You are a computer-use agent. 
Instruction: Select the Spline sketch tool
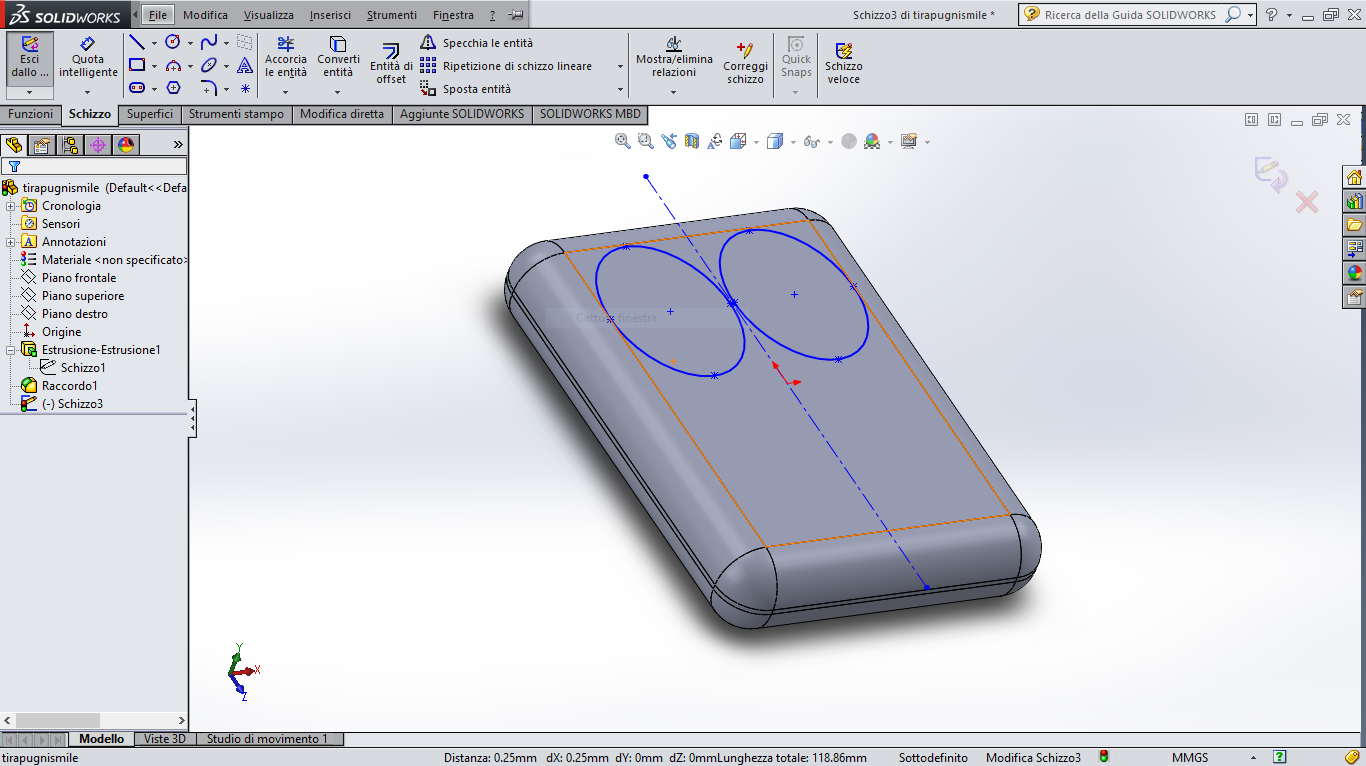[x=209, y=42]
